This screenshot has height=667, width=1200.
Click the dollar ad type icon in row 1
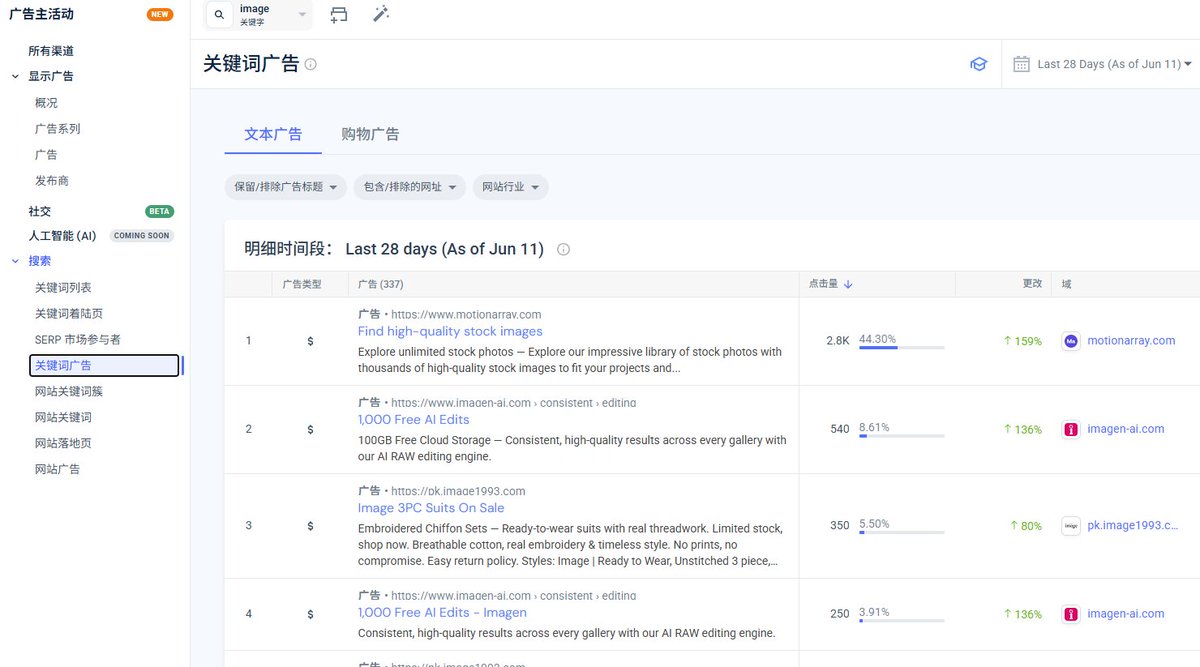pyautogui.click(x=310, y=341)
